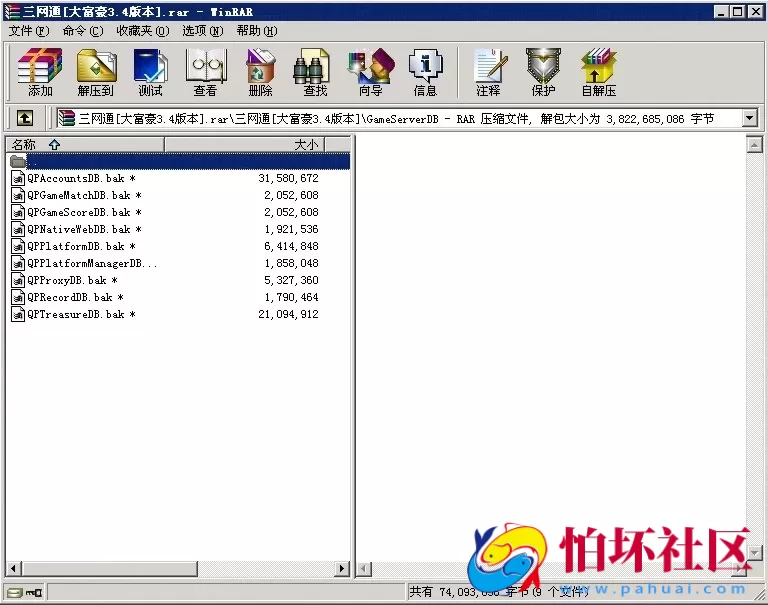Select file QPProxyDB.bak

(72, 280)
